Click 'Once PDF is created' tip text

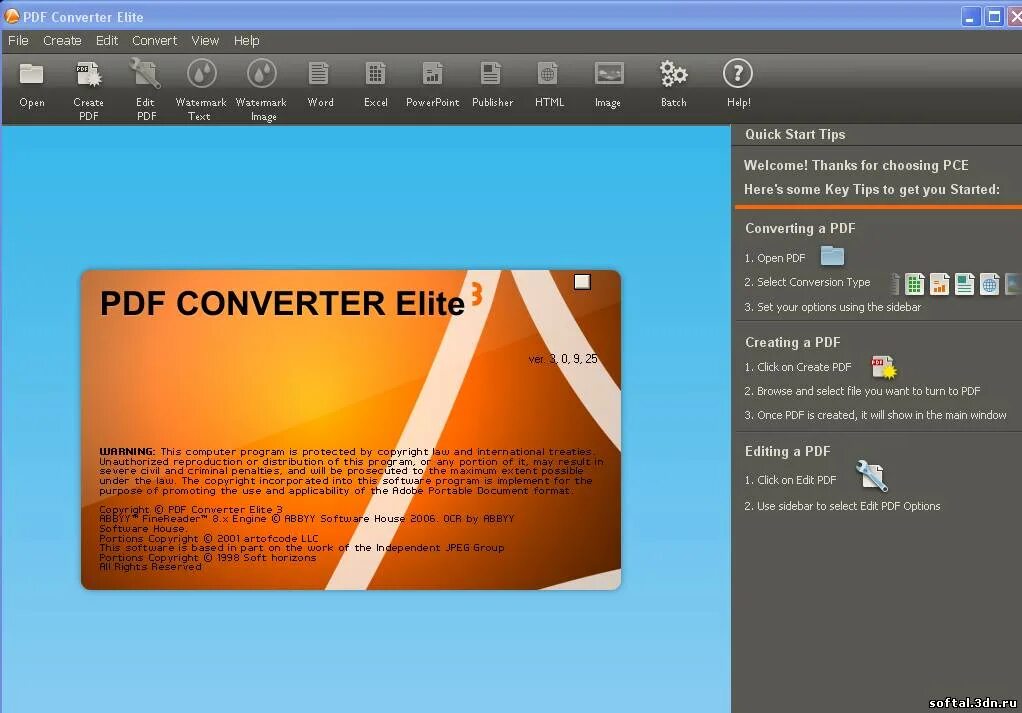(875, 415)
